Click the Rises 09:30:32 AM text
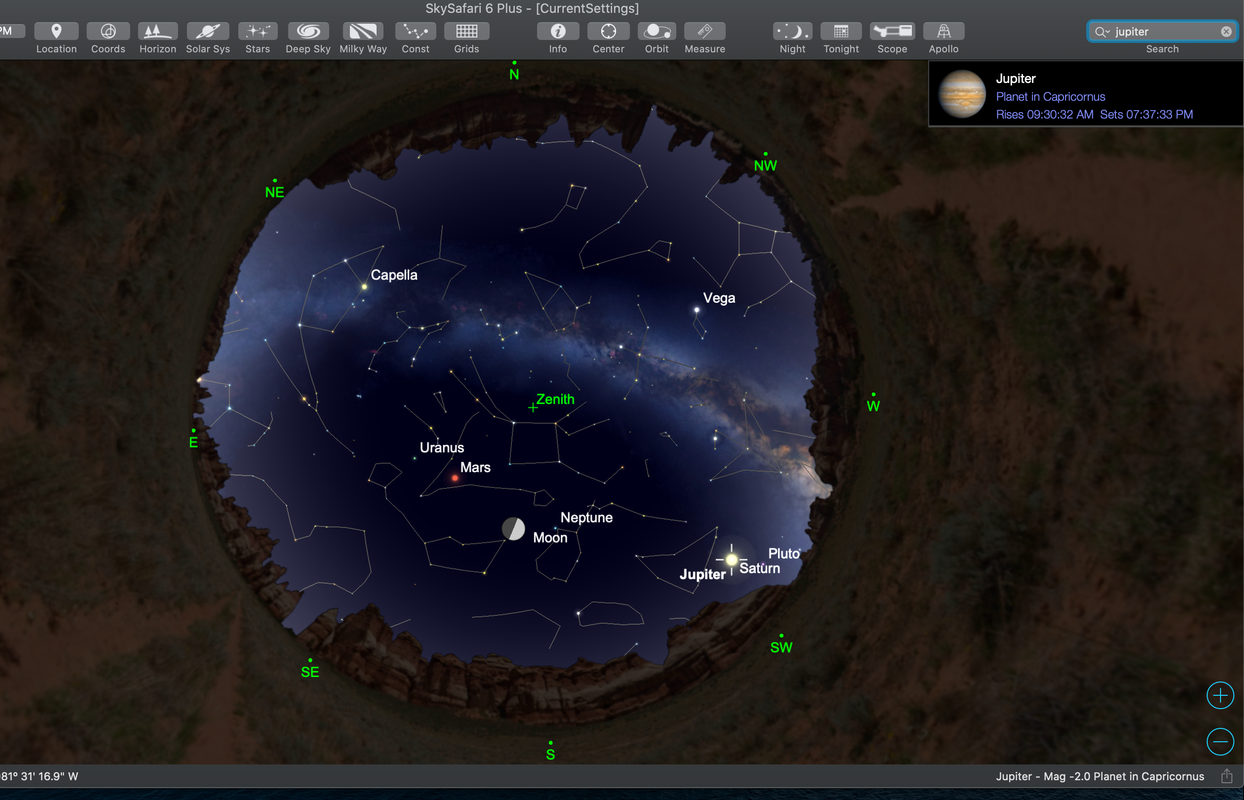 [1045, 115]
